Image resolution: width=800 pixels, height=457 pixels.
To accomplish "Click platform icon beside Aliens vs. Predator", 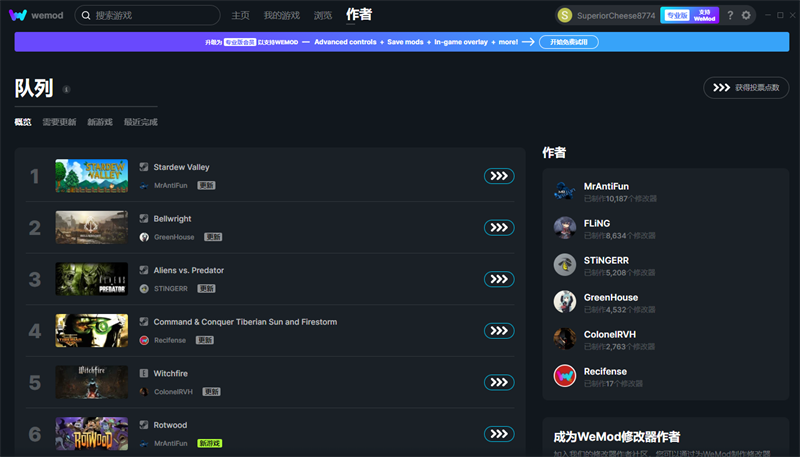I will 144,270.
